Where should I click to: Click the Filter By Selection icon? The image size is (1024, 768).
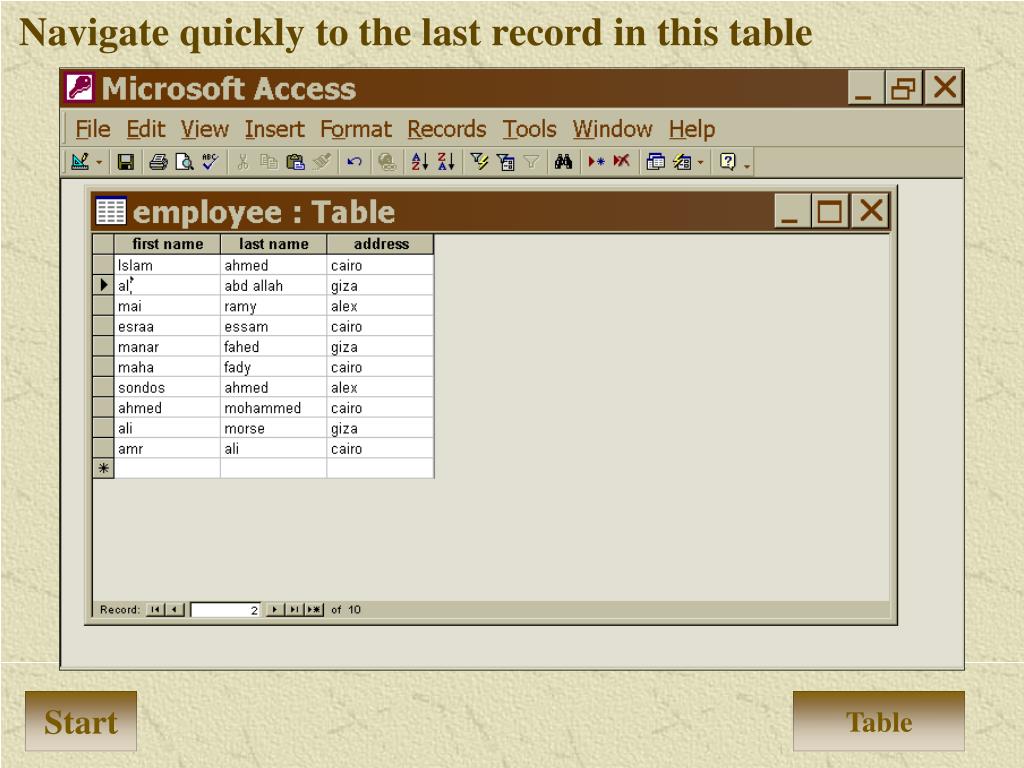480,162
